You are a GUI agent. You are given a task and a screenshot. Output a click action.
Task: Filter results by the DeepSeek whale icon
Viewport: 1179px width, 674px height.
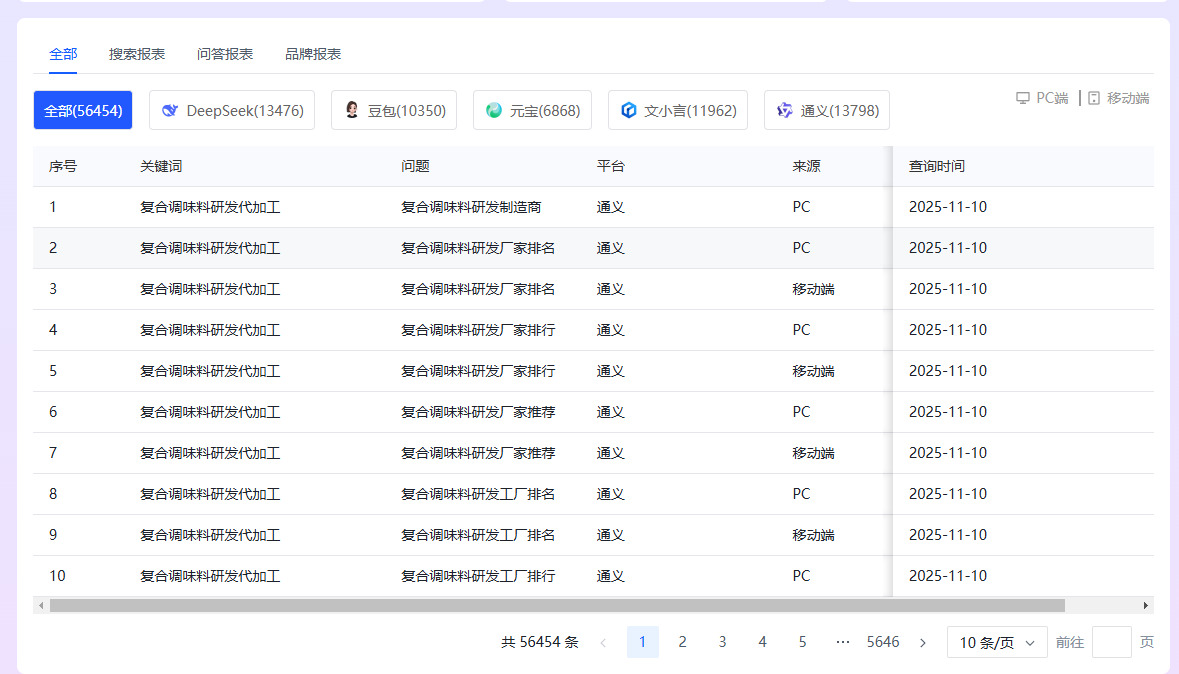tap(168, 110)
